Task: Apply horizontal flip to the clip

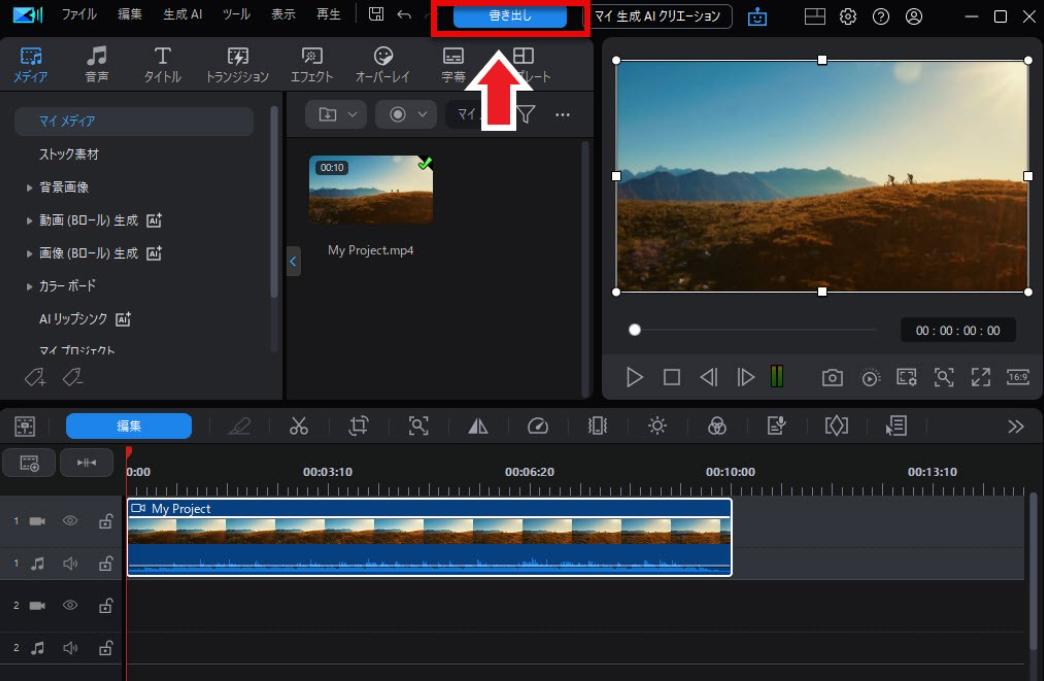Action: pyautogui.click(x=478, y=425)
